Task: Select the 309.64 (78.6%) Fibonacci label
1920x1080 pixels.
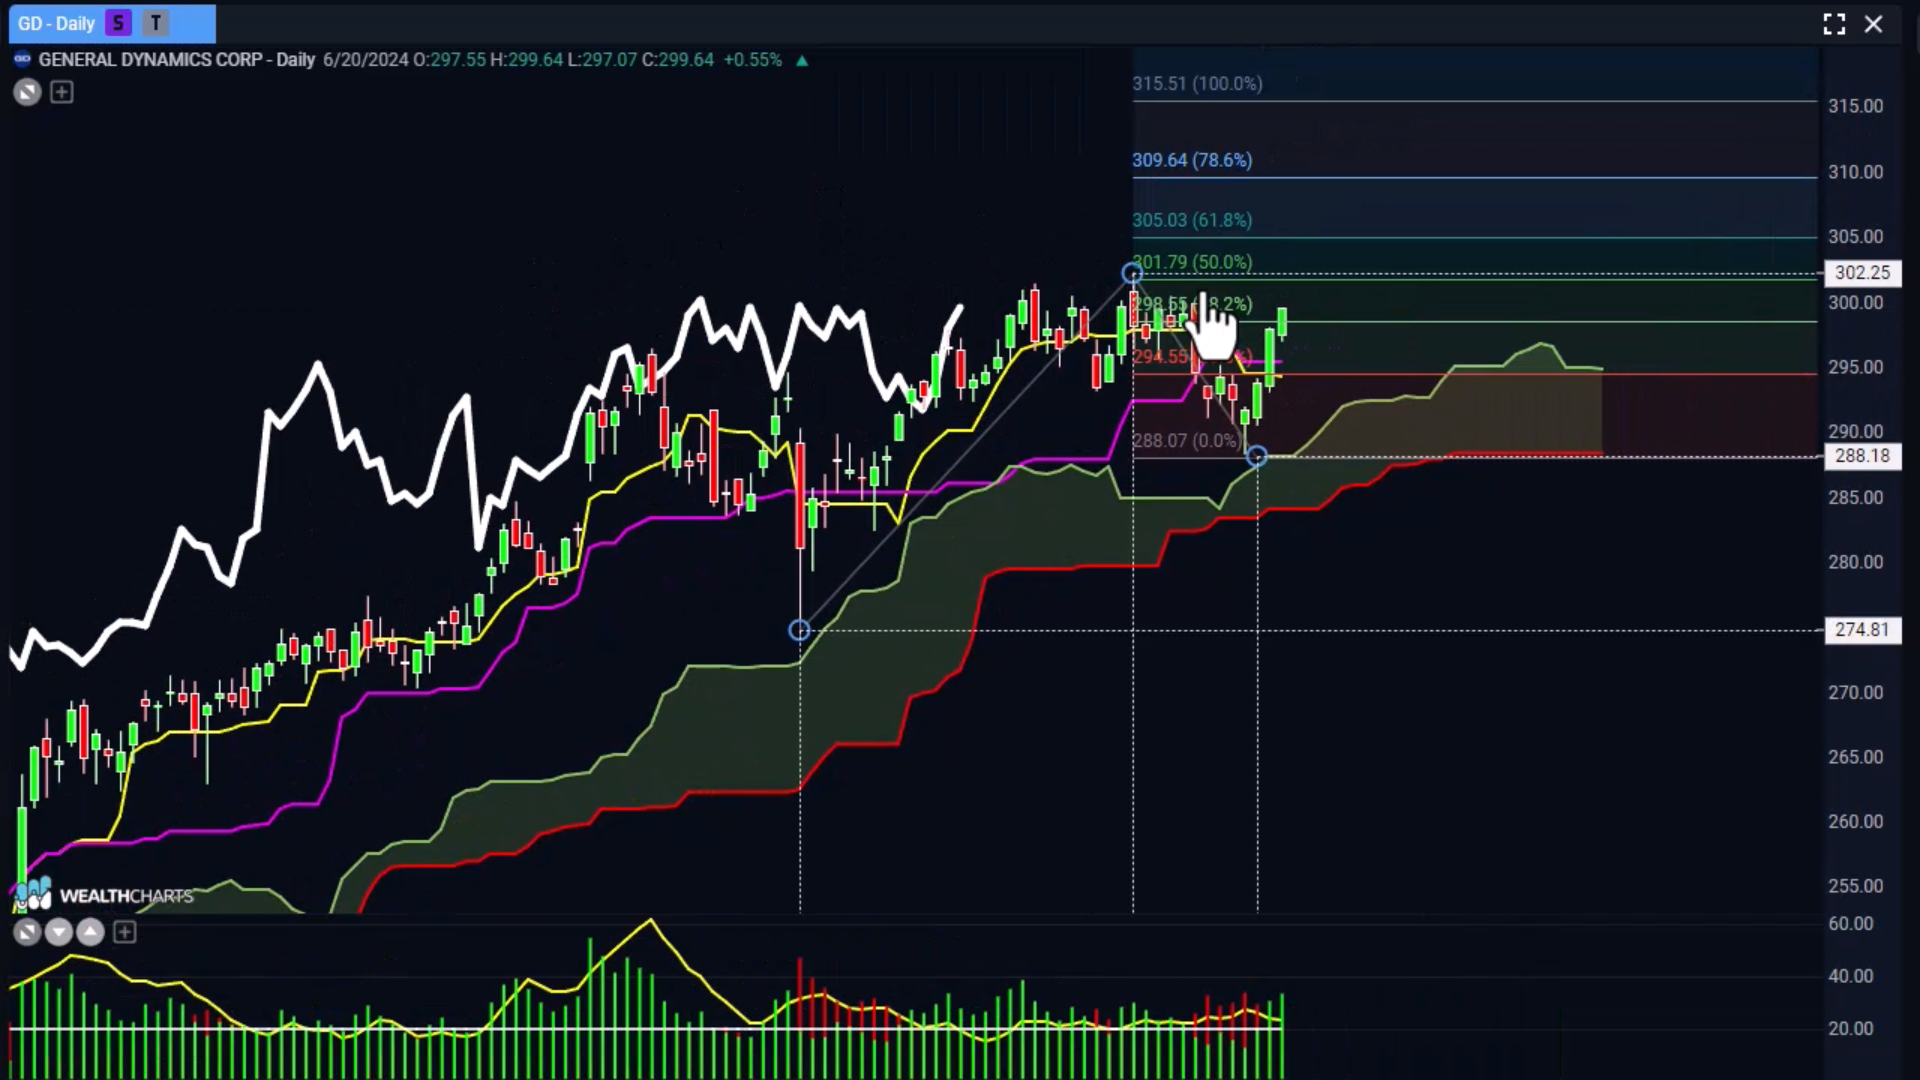Action: click(1192, 160)
